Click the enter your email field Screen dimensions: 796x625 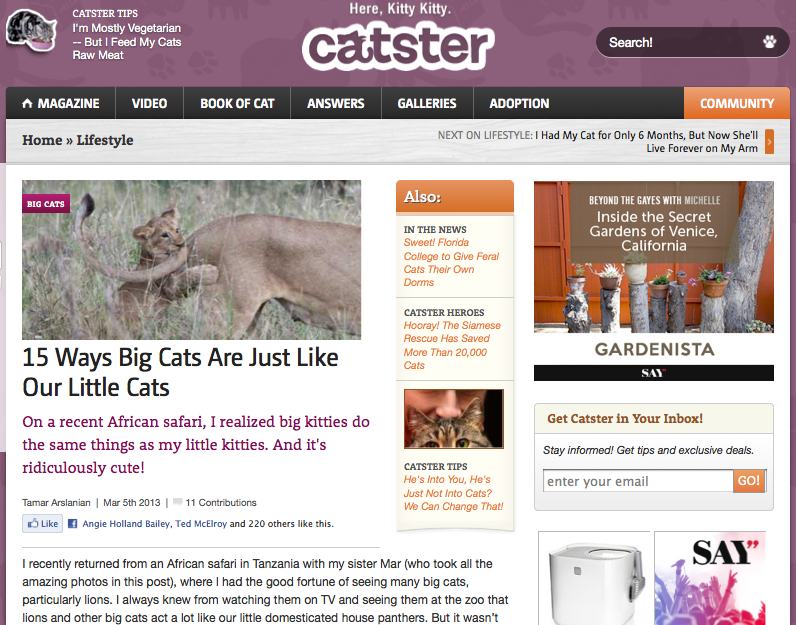coord(638,481)
